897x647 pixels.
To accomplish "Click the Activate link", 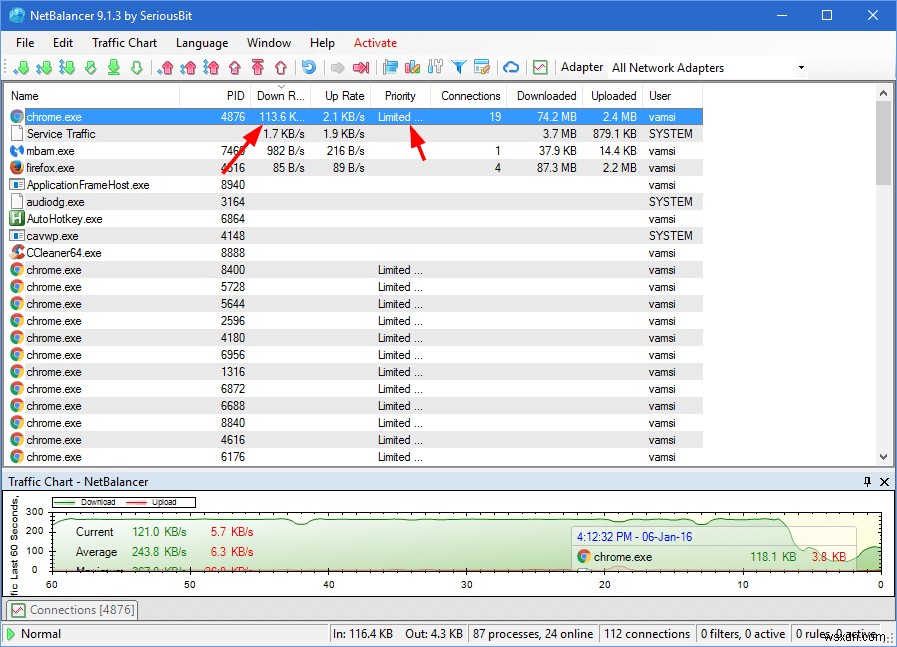I will click(375, 43).
